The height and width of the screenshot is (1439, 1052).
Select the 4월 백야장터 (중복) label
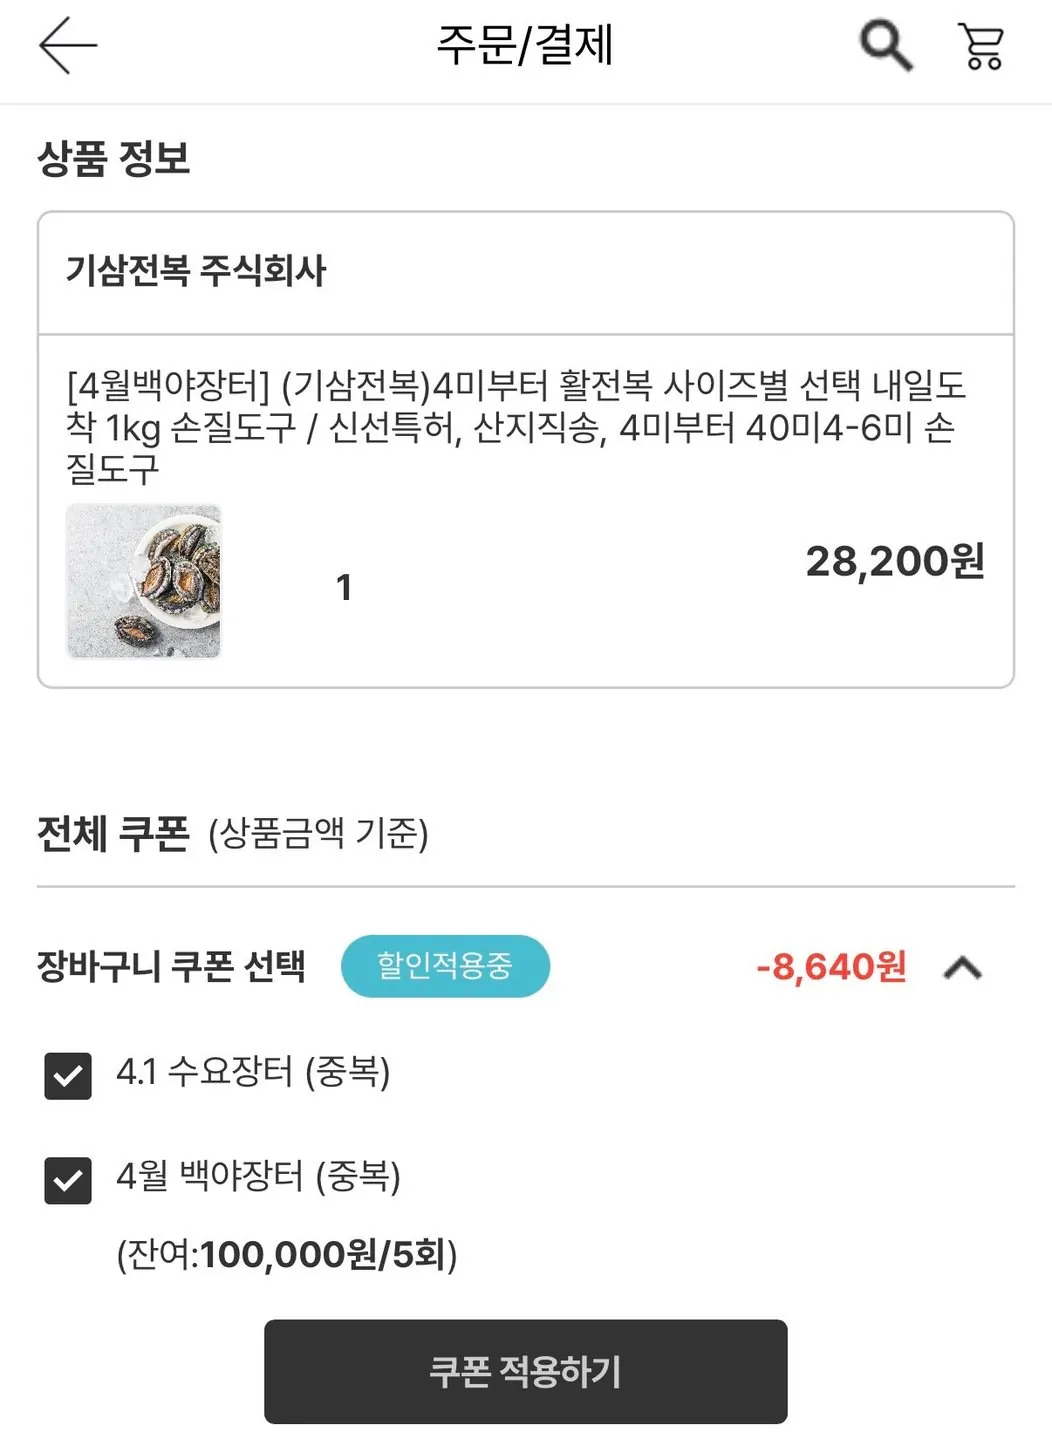point(258,1176)
